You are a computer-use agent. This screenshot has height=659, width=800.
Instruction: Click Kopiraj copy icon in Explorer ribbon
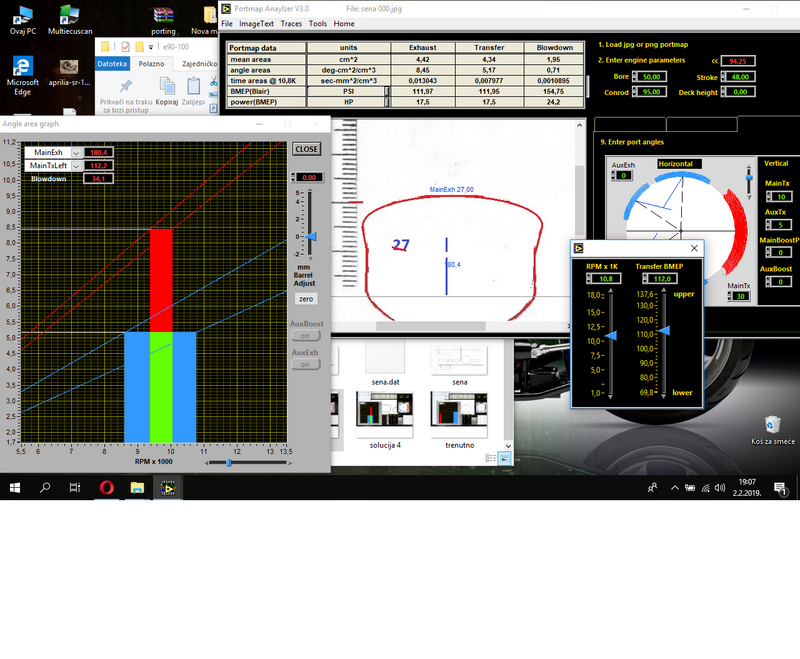[167, 91]
